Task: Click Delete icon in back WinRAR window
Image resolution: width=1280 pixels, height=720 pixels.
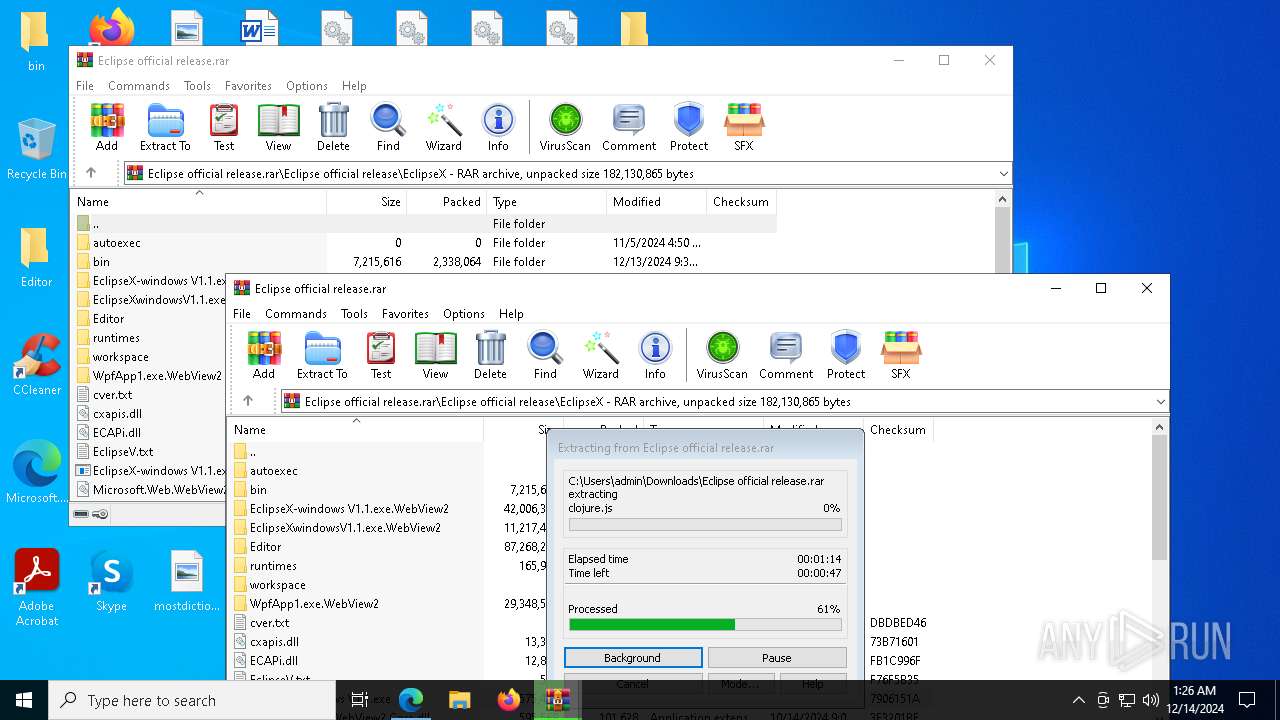Action: click(x=333, y=128)
